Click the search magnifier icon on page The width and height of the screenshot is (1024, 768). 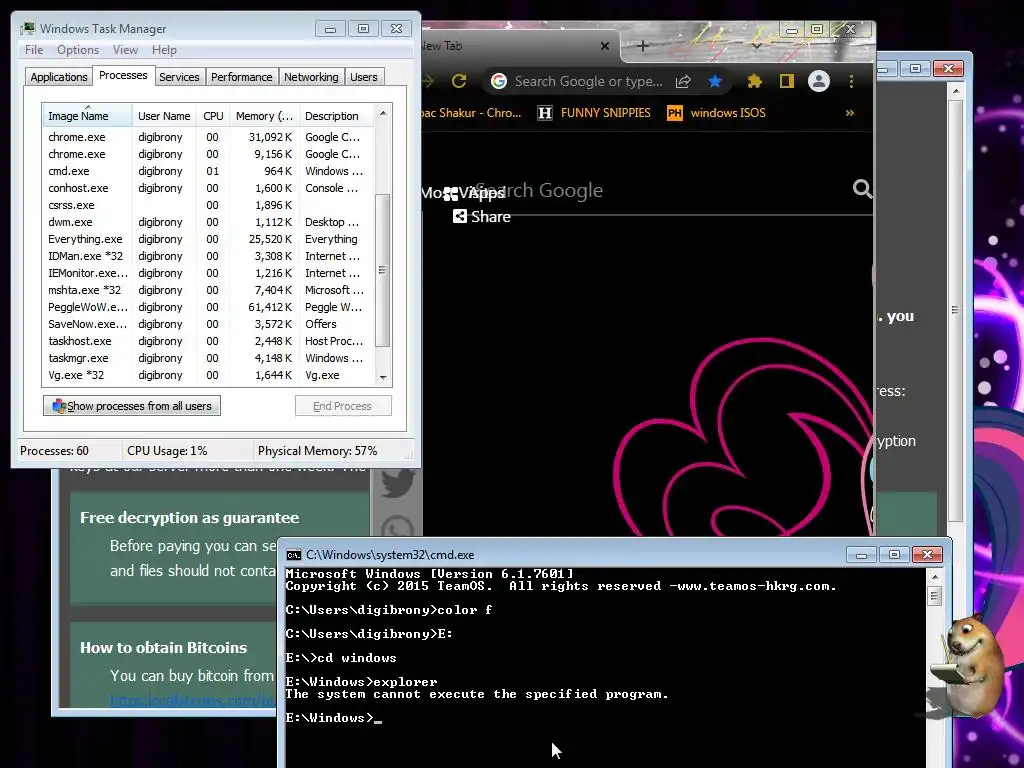862,189
